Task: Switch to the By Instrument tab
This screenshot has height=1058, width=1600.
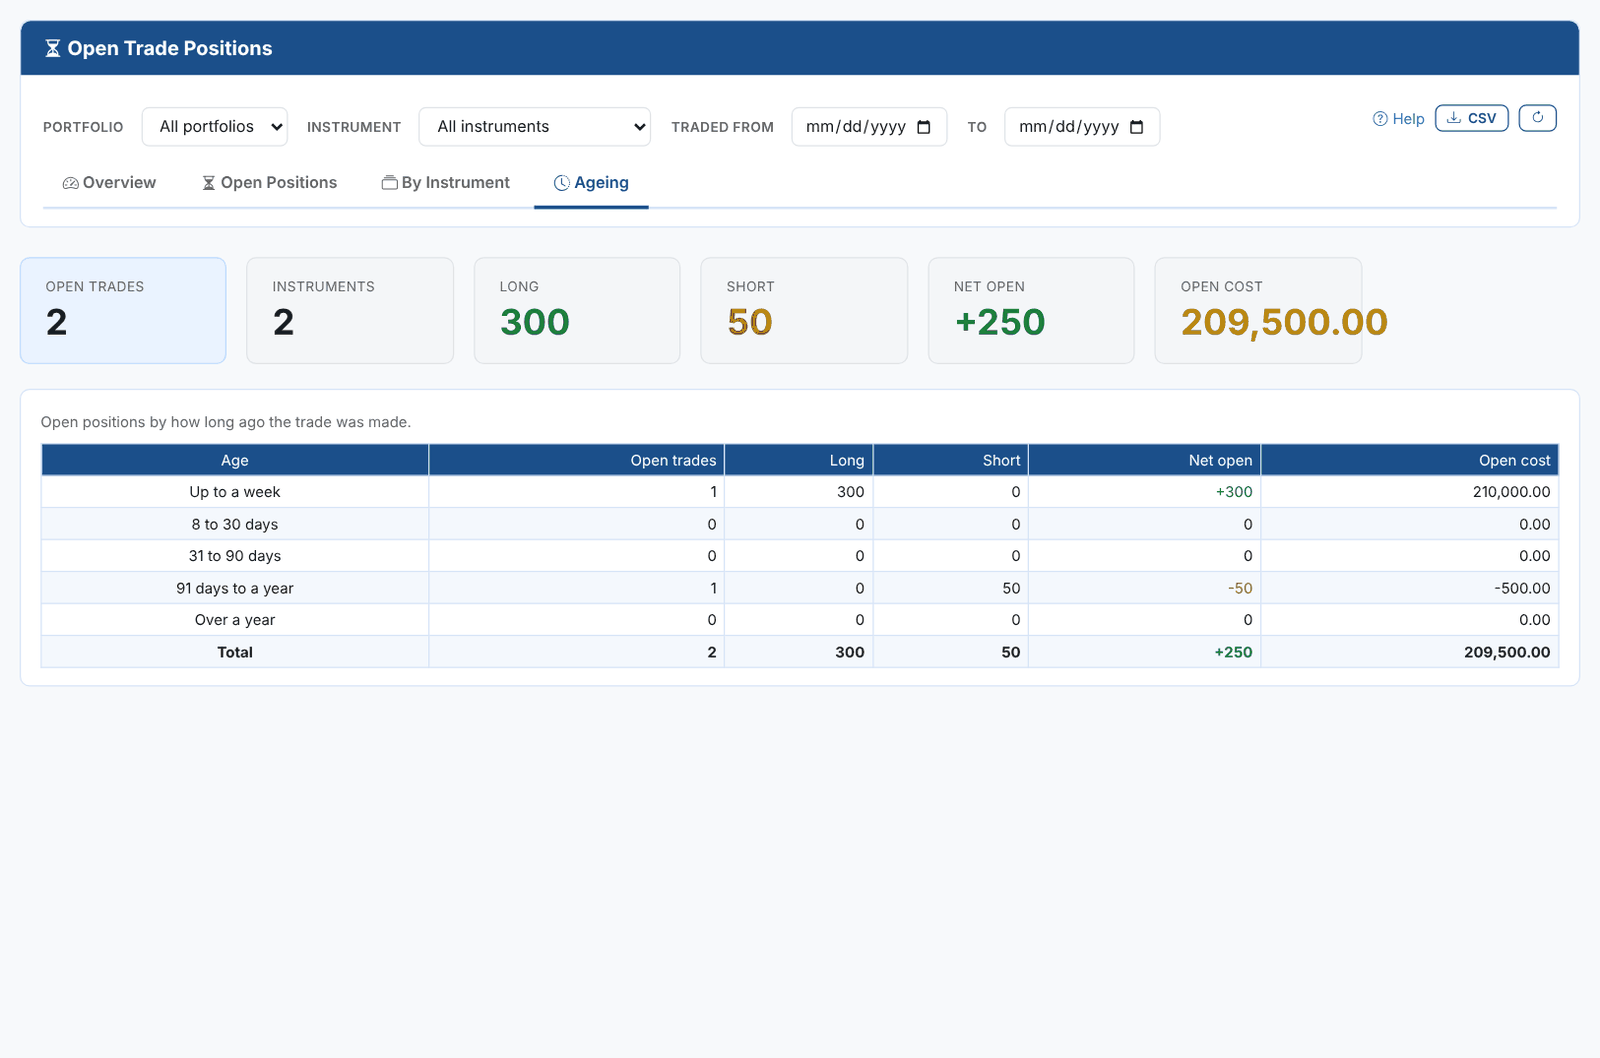Action: point(446,183)
